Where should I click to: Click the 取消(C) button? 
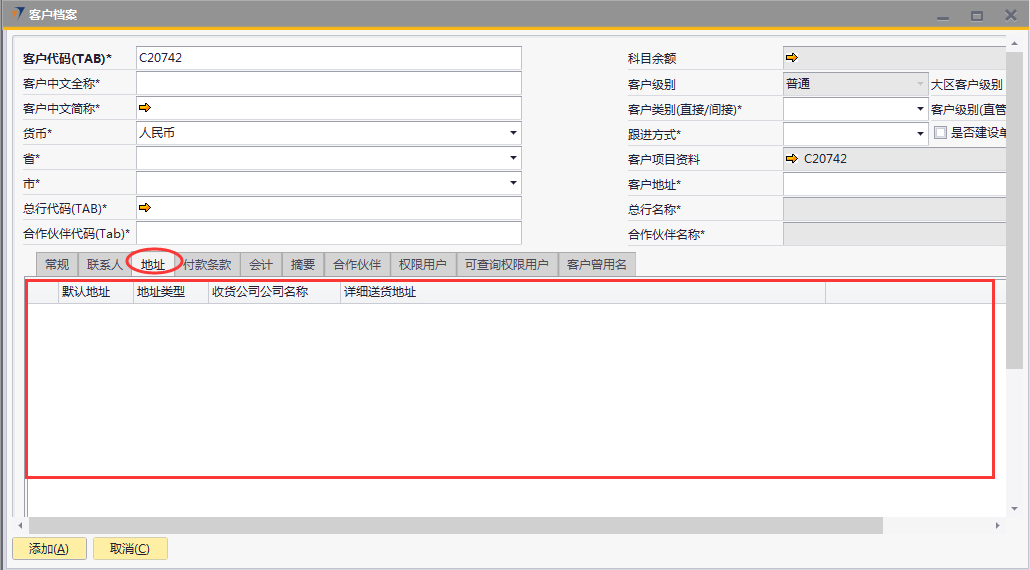[x=130, y=549]
